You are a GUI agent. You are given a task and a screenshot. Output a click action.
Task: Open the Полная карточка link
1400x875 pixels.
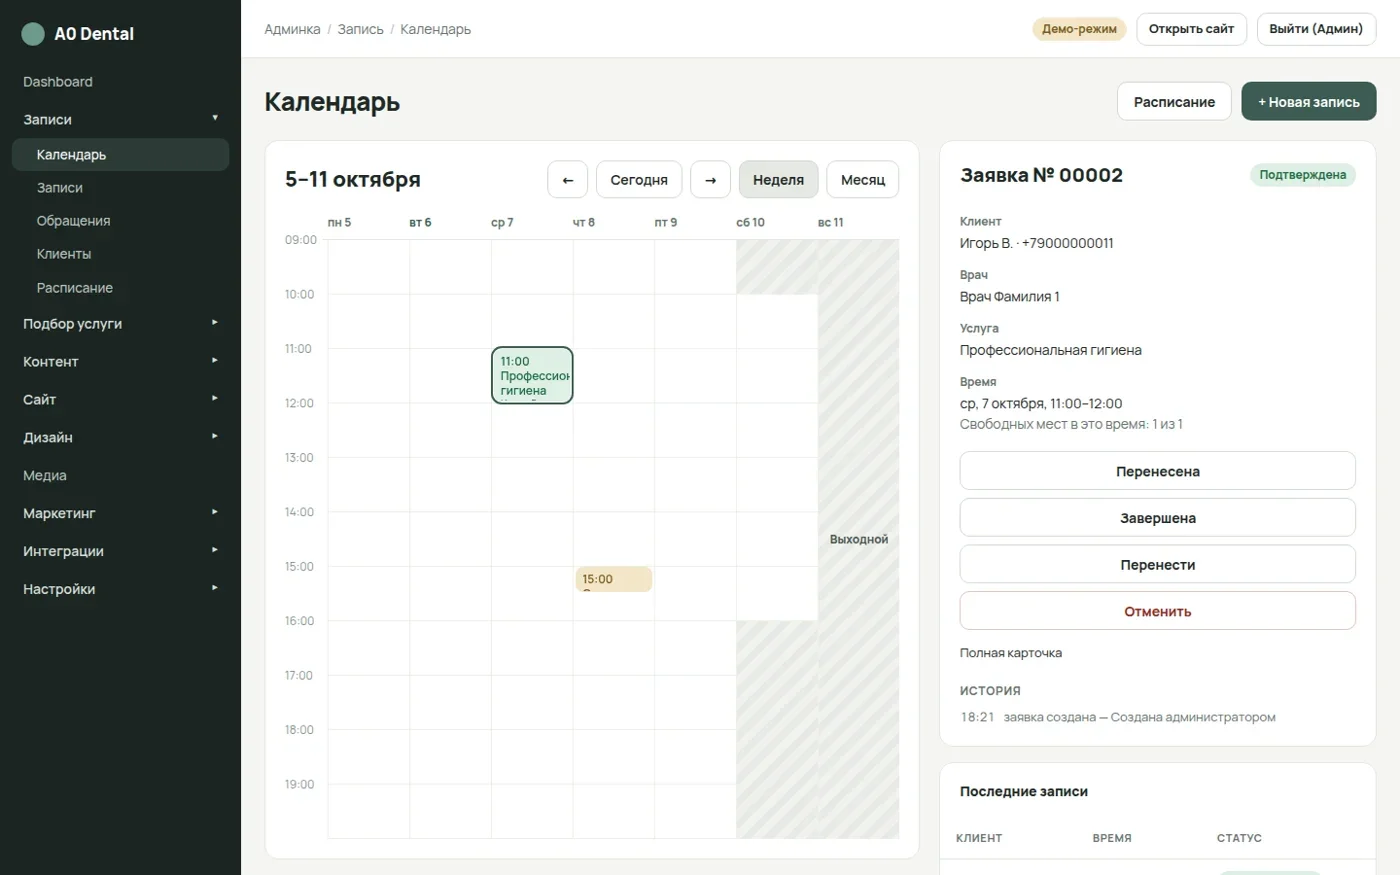pos(1011,653)
